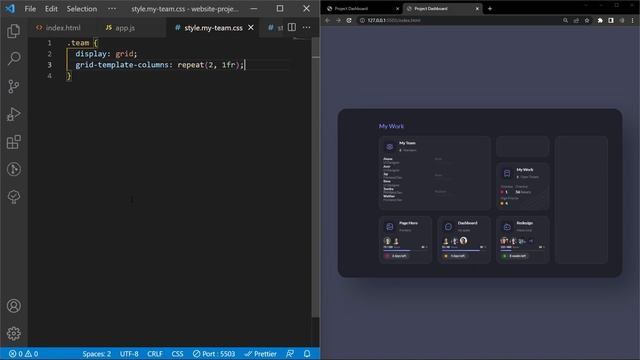
Task: Change indentation via Spaces: 2
Action: 96,353
